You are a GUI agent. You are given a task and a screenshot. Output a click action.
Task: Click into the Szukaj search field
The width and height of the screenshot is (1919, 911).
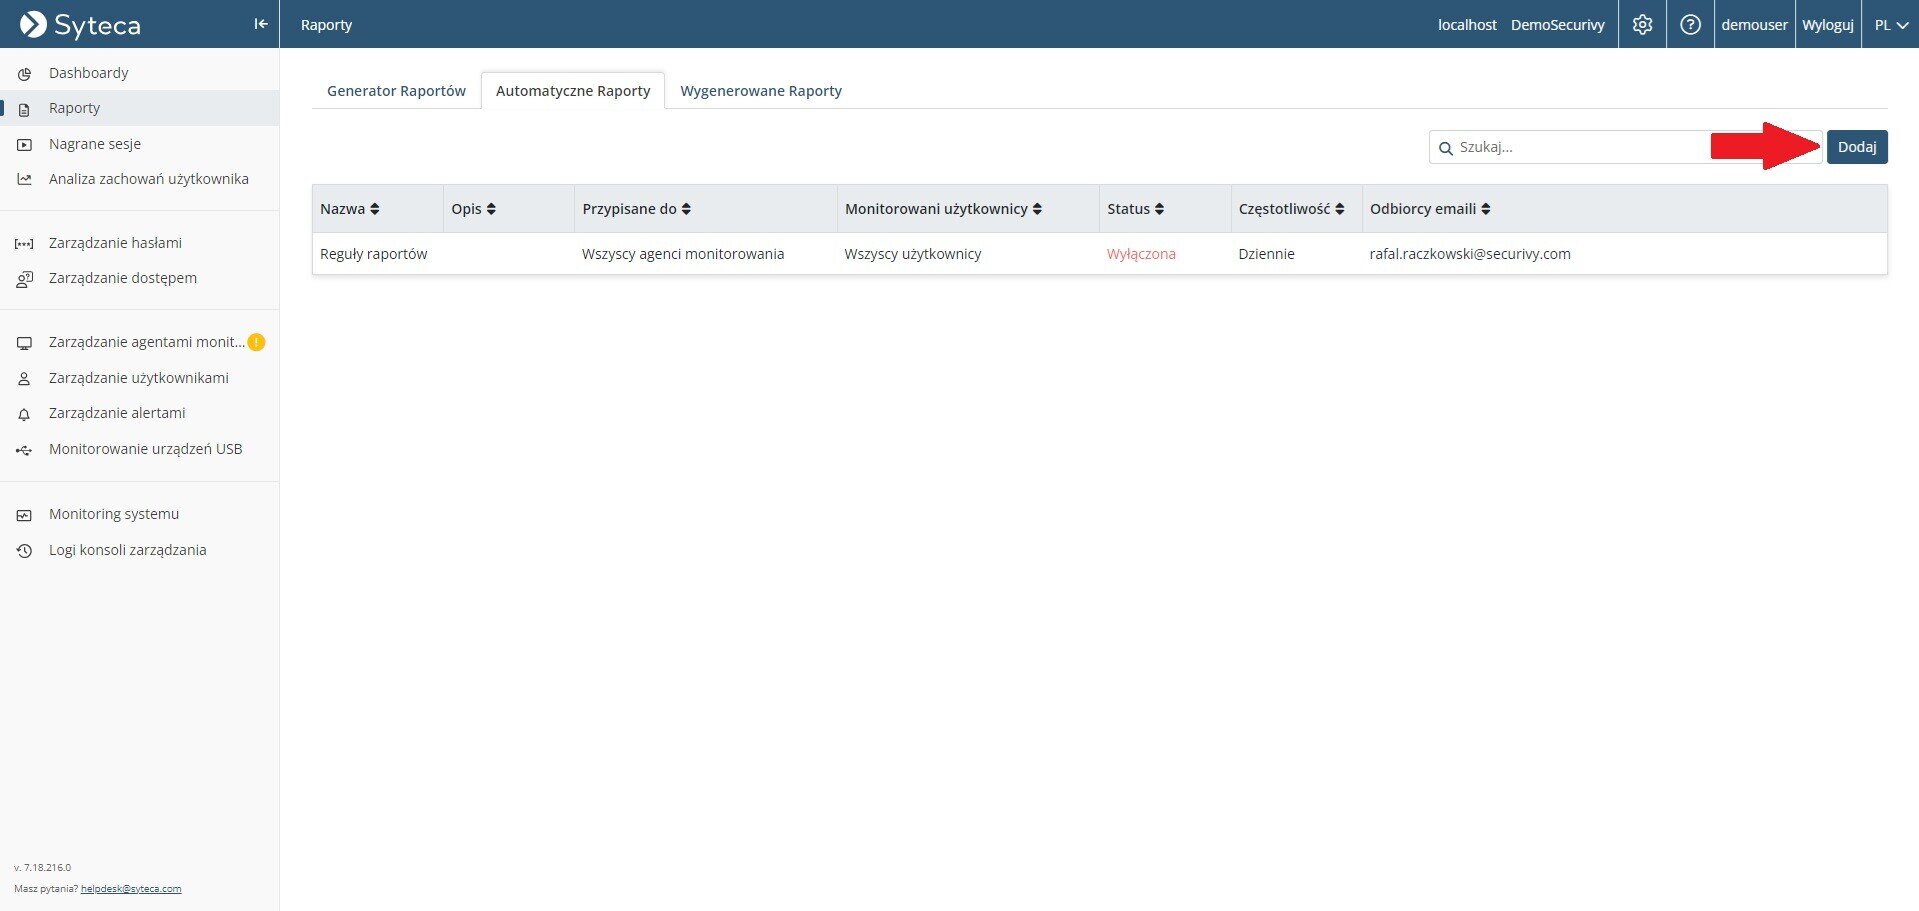(x=1580, y=147)
